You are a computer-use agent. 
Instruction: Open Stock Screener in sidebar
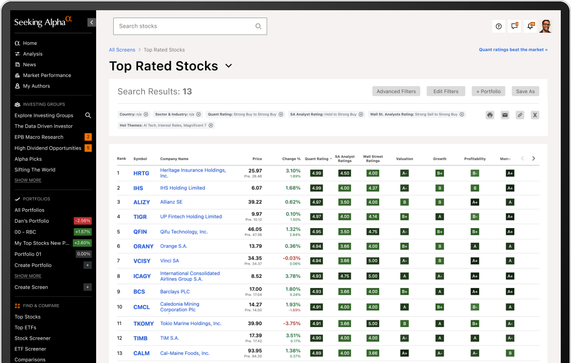point(32,338)
